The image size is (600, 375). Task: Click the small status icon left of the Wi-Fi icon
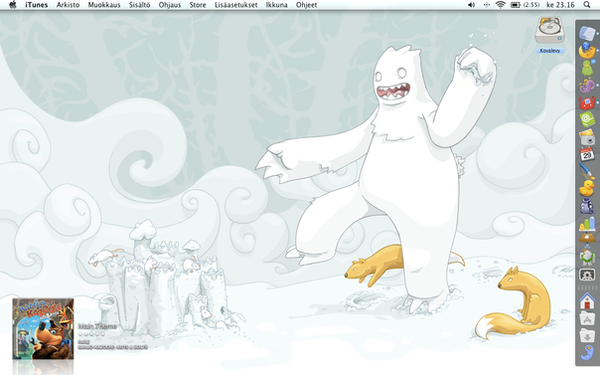486,5
